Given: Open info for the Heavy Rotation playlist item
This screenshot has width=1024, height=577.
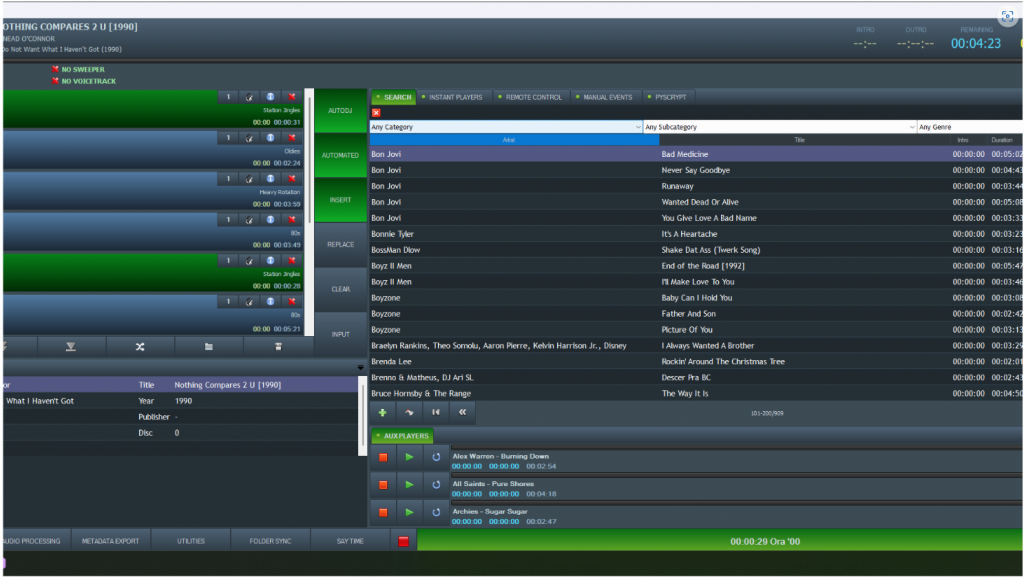Looking at the screenshot, I should tap(270, 179).
